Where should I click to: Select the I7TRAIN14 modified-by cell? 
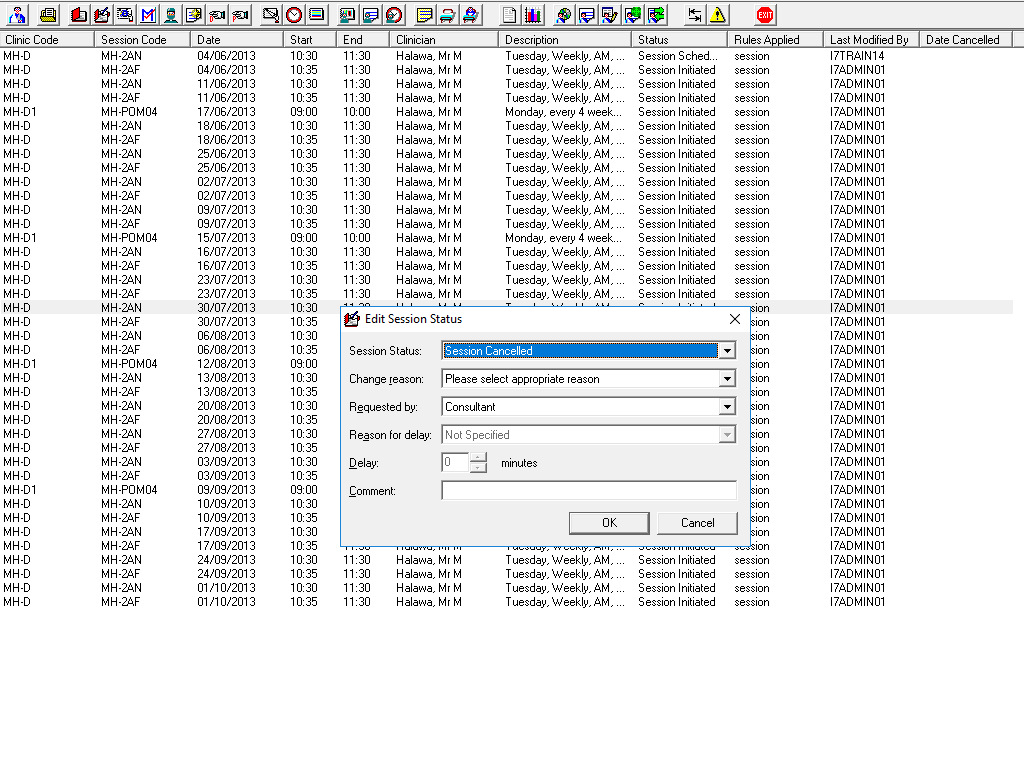pyautogui.click(x=857, y=56)
